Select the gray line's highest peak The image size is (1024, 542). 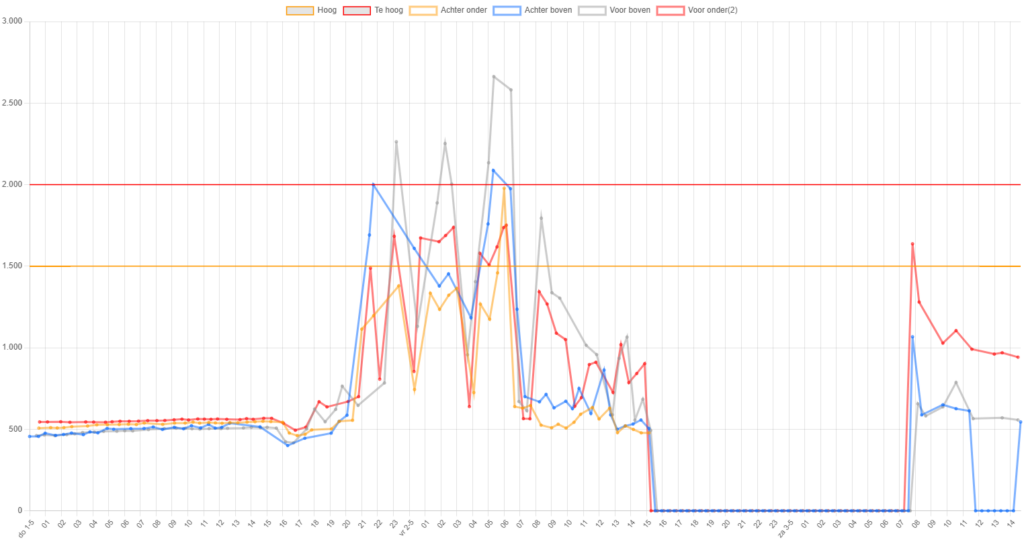(494, 76)
